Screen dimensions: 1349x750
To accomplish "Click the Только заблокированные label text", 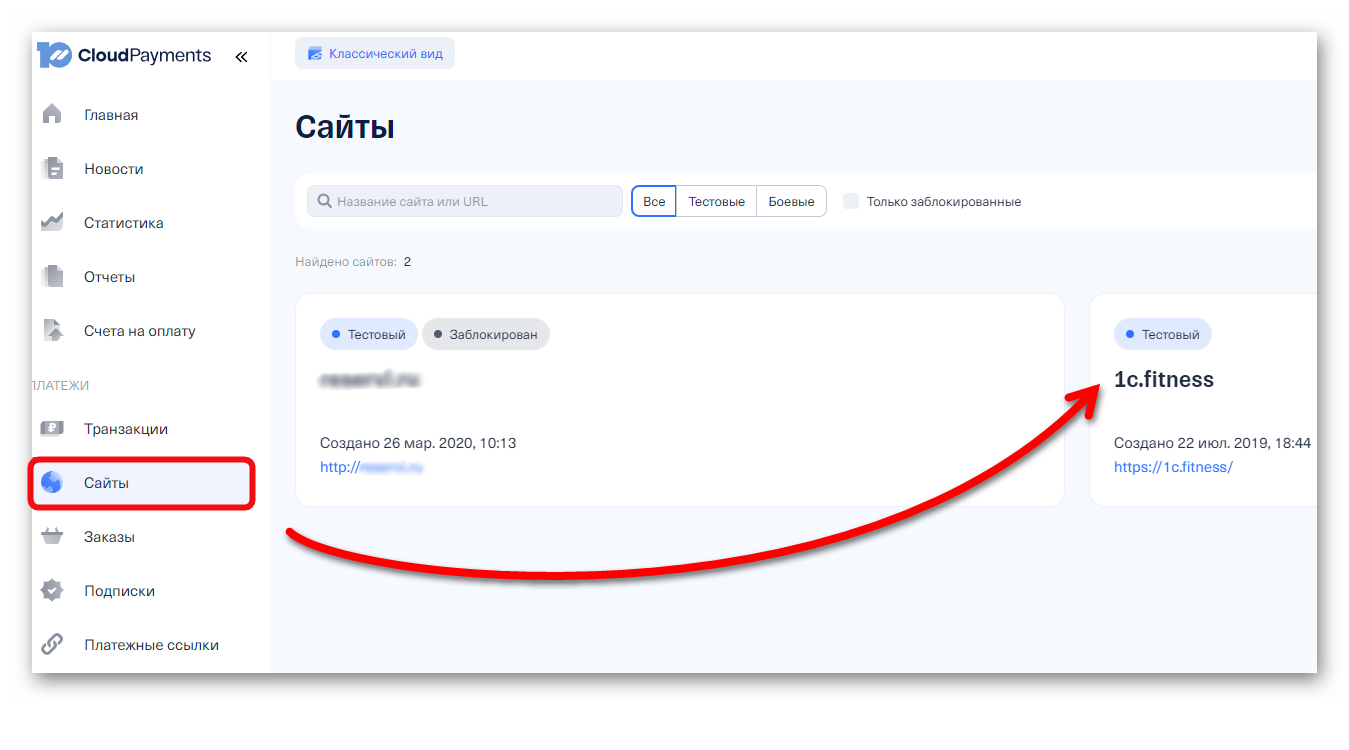I will [x=944, y=201].
